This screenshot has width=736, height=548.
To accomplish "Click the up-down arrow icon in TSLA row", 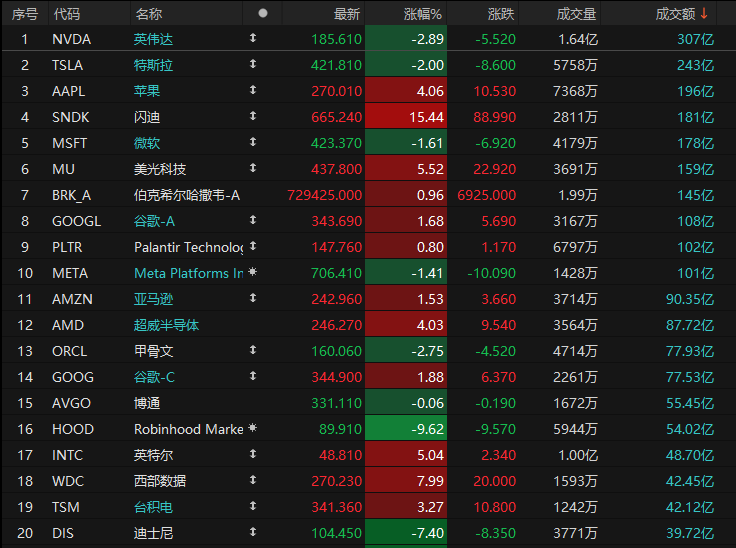I will pyautogui.click(x=253, y=63).
